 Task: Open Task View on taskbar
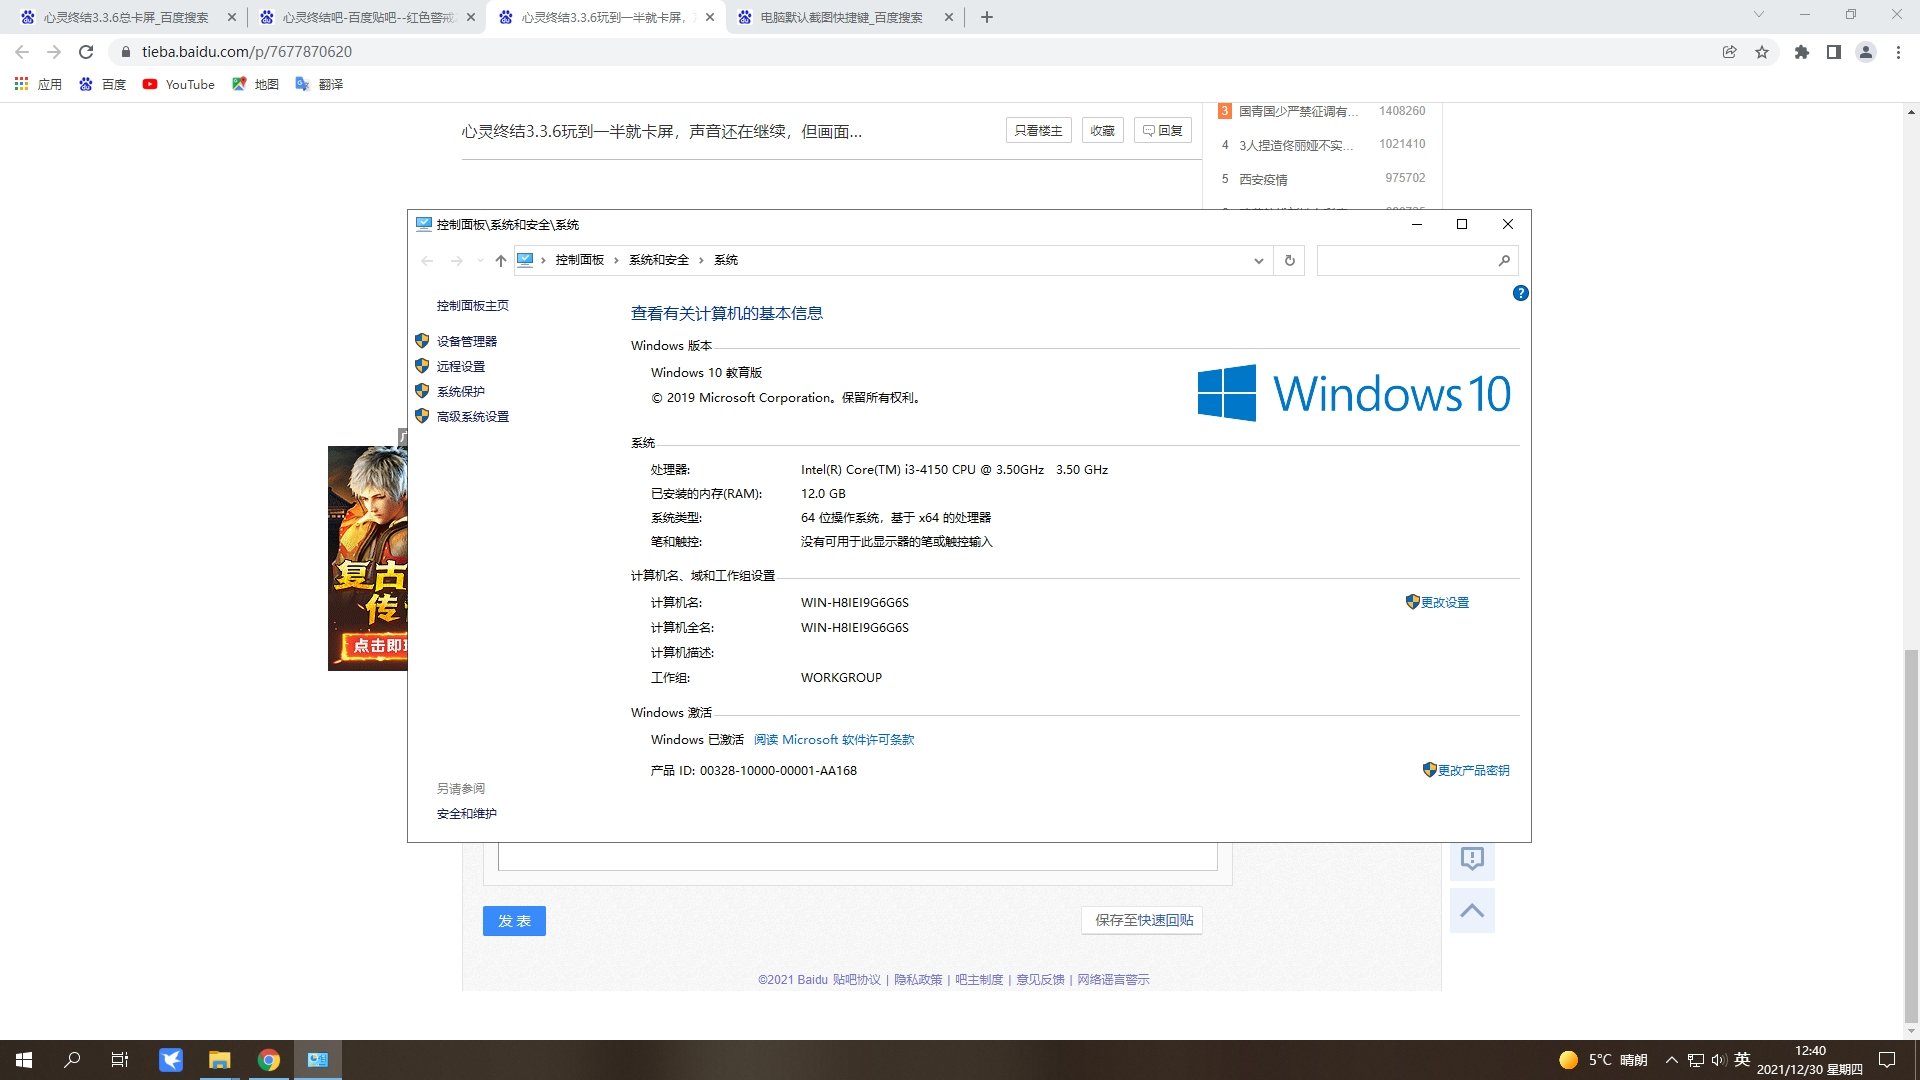click(119, 1060)
